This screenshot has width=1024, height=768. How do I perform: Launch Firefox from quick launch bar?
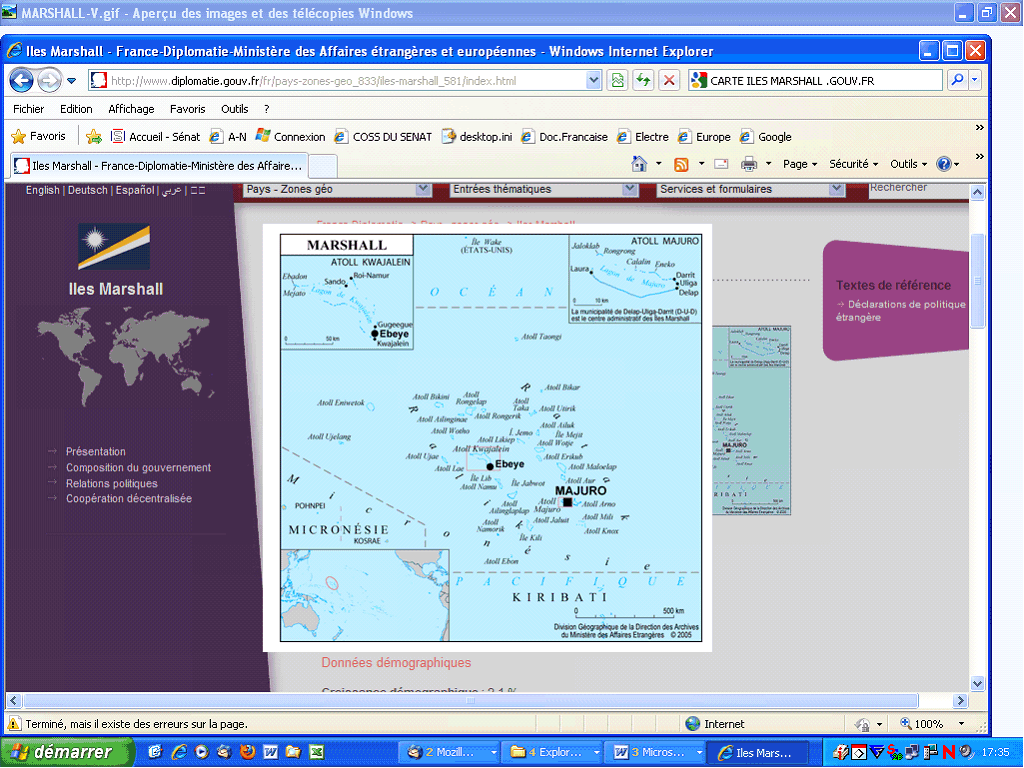point(247,752)
